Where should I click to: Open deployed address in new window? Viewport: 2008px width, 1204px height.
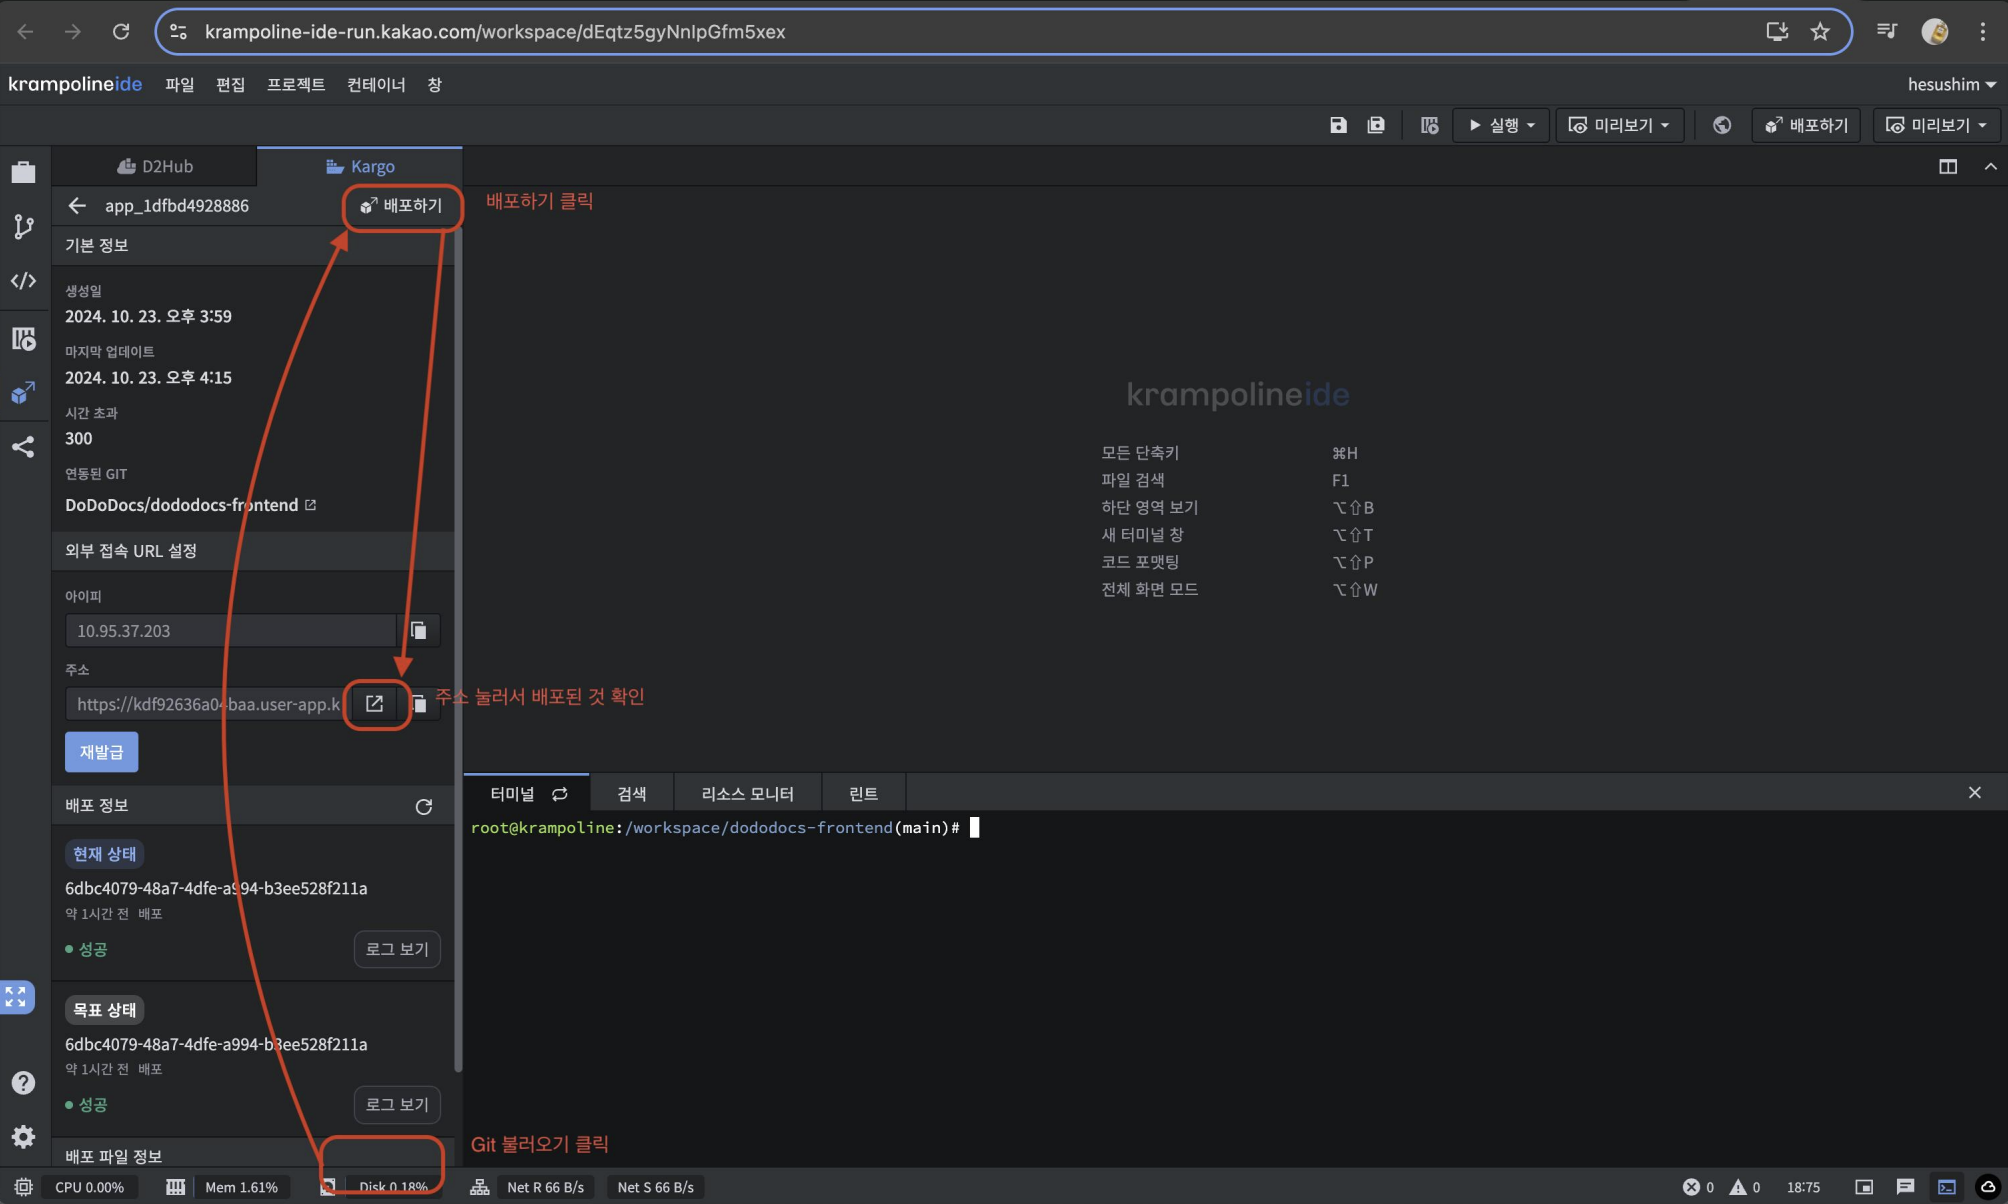[375, 704]
